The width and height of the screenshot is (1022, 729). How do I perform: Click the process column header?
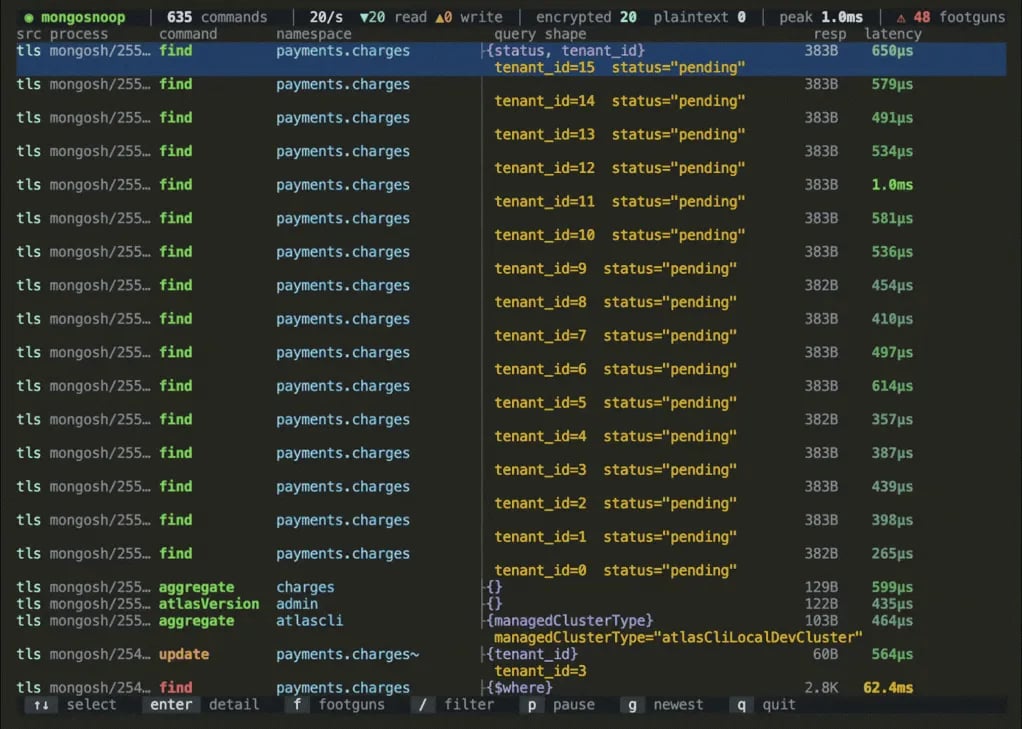point(79,34)
